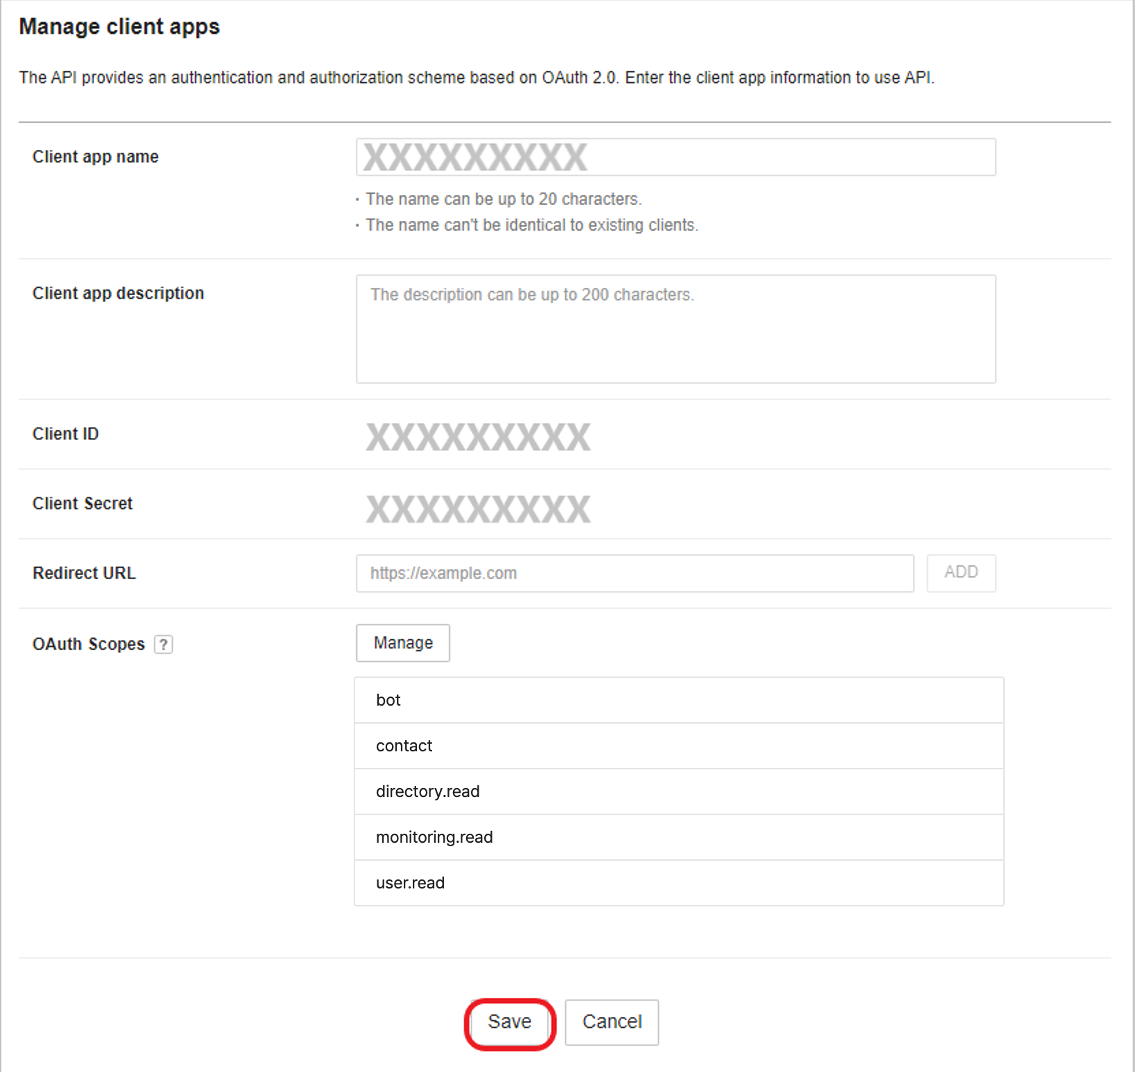The image size is (1138, 1072).
Task: Click the OAuth 2.0 description sentence
Action: point(477,78)
